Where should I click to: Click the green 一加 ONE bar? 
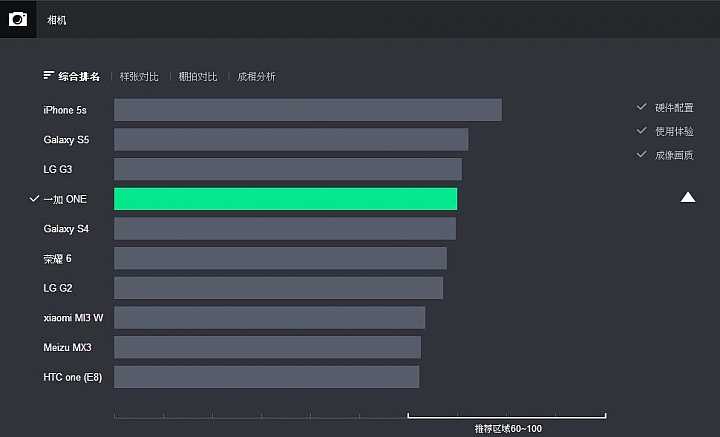[x=286, y=199]
